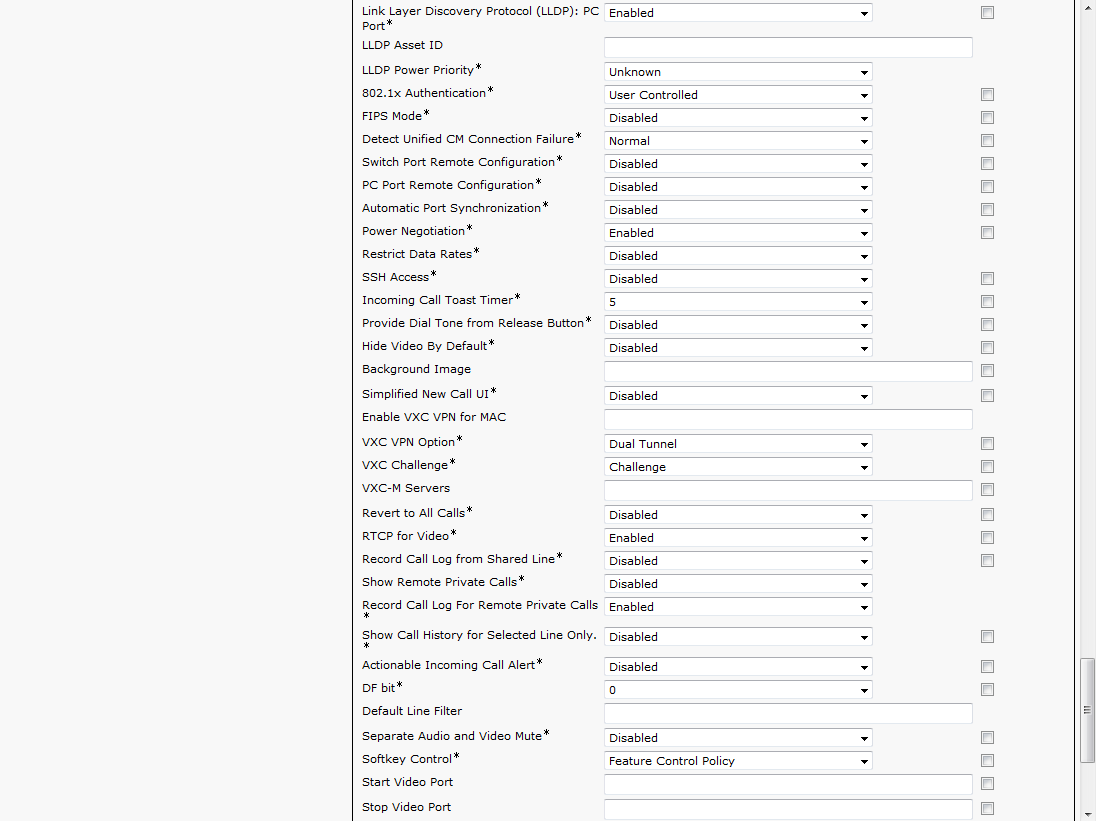Viewport: 1096px width, 821px height.
Task: Click into the VXC-M Servers input box
Action: 788,490
